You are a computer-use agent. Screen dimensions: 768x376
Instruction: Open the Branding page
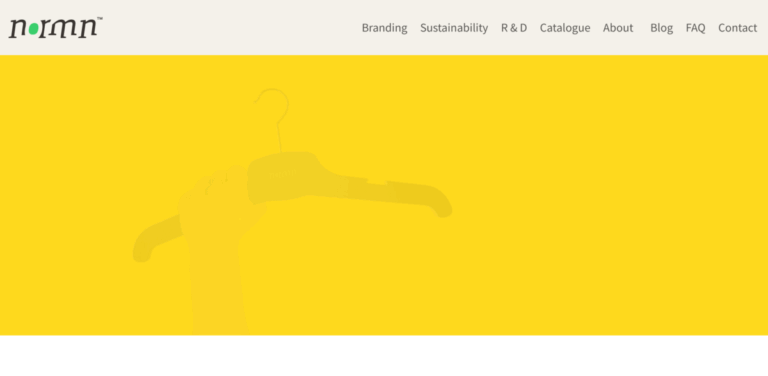click(384, 28)
